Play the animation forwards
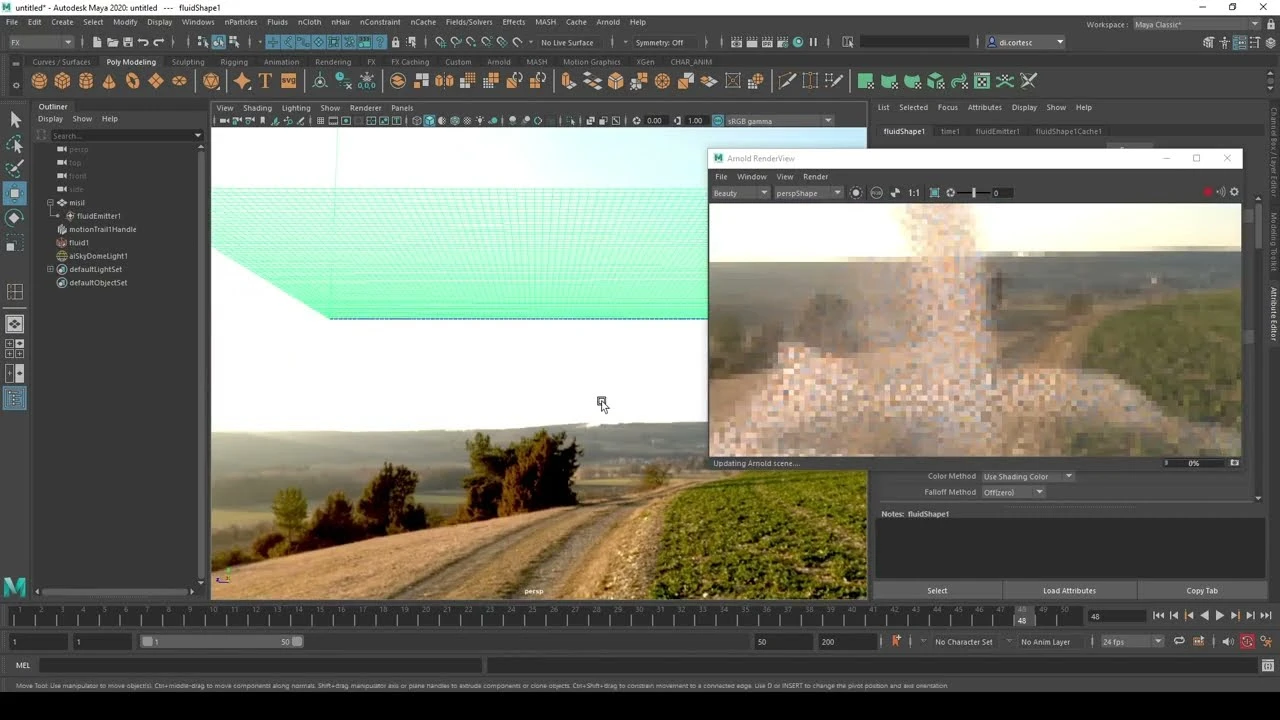This screenshot has width=1280, height=720. pos(1219,616)
